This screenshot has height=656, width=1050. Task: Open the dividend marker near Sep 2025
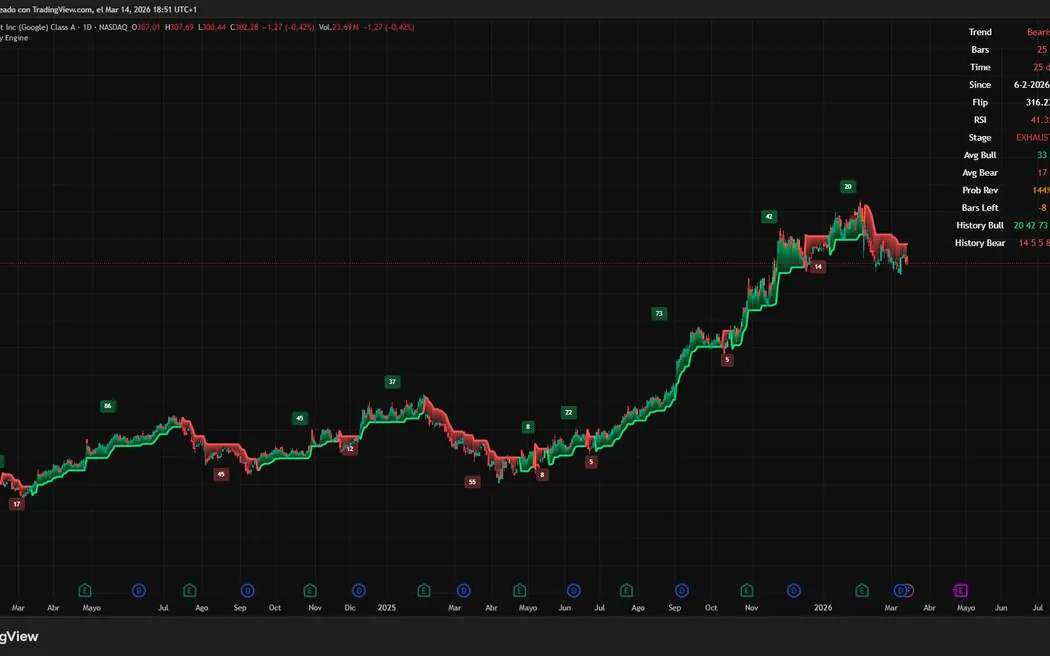click(x=682, y=590)
